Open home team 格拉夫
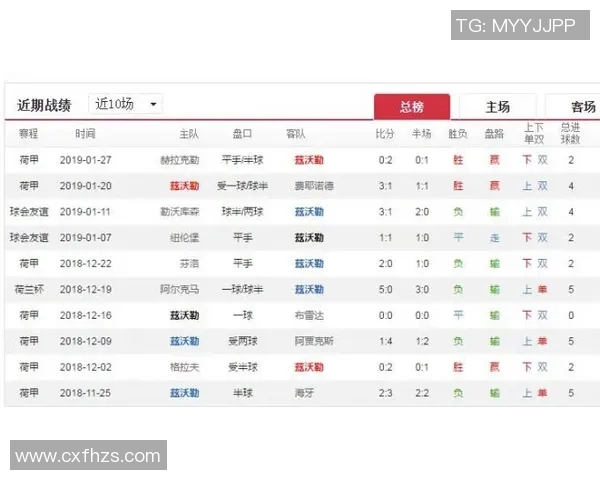The height and width of the screenshot is (480, 600). point(184,367)
